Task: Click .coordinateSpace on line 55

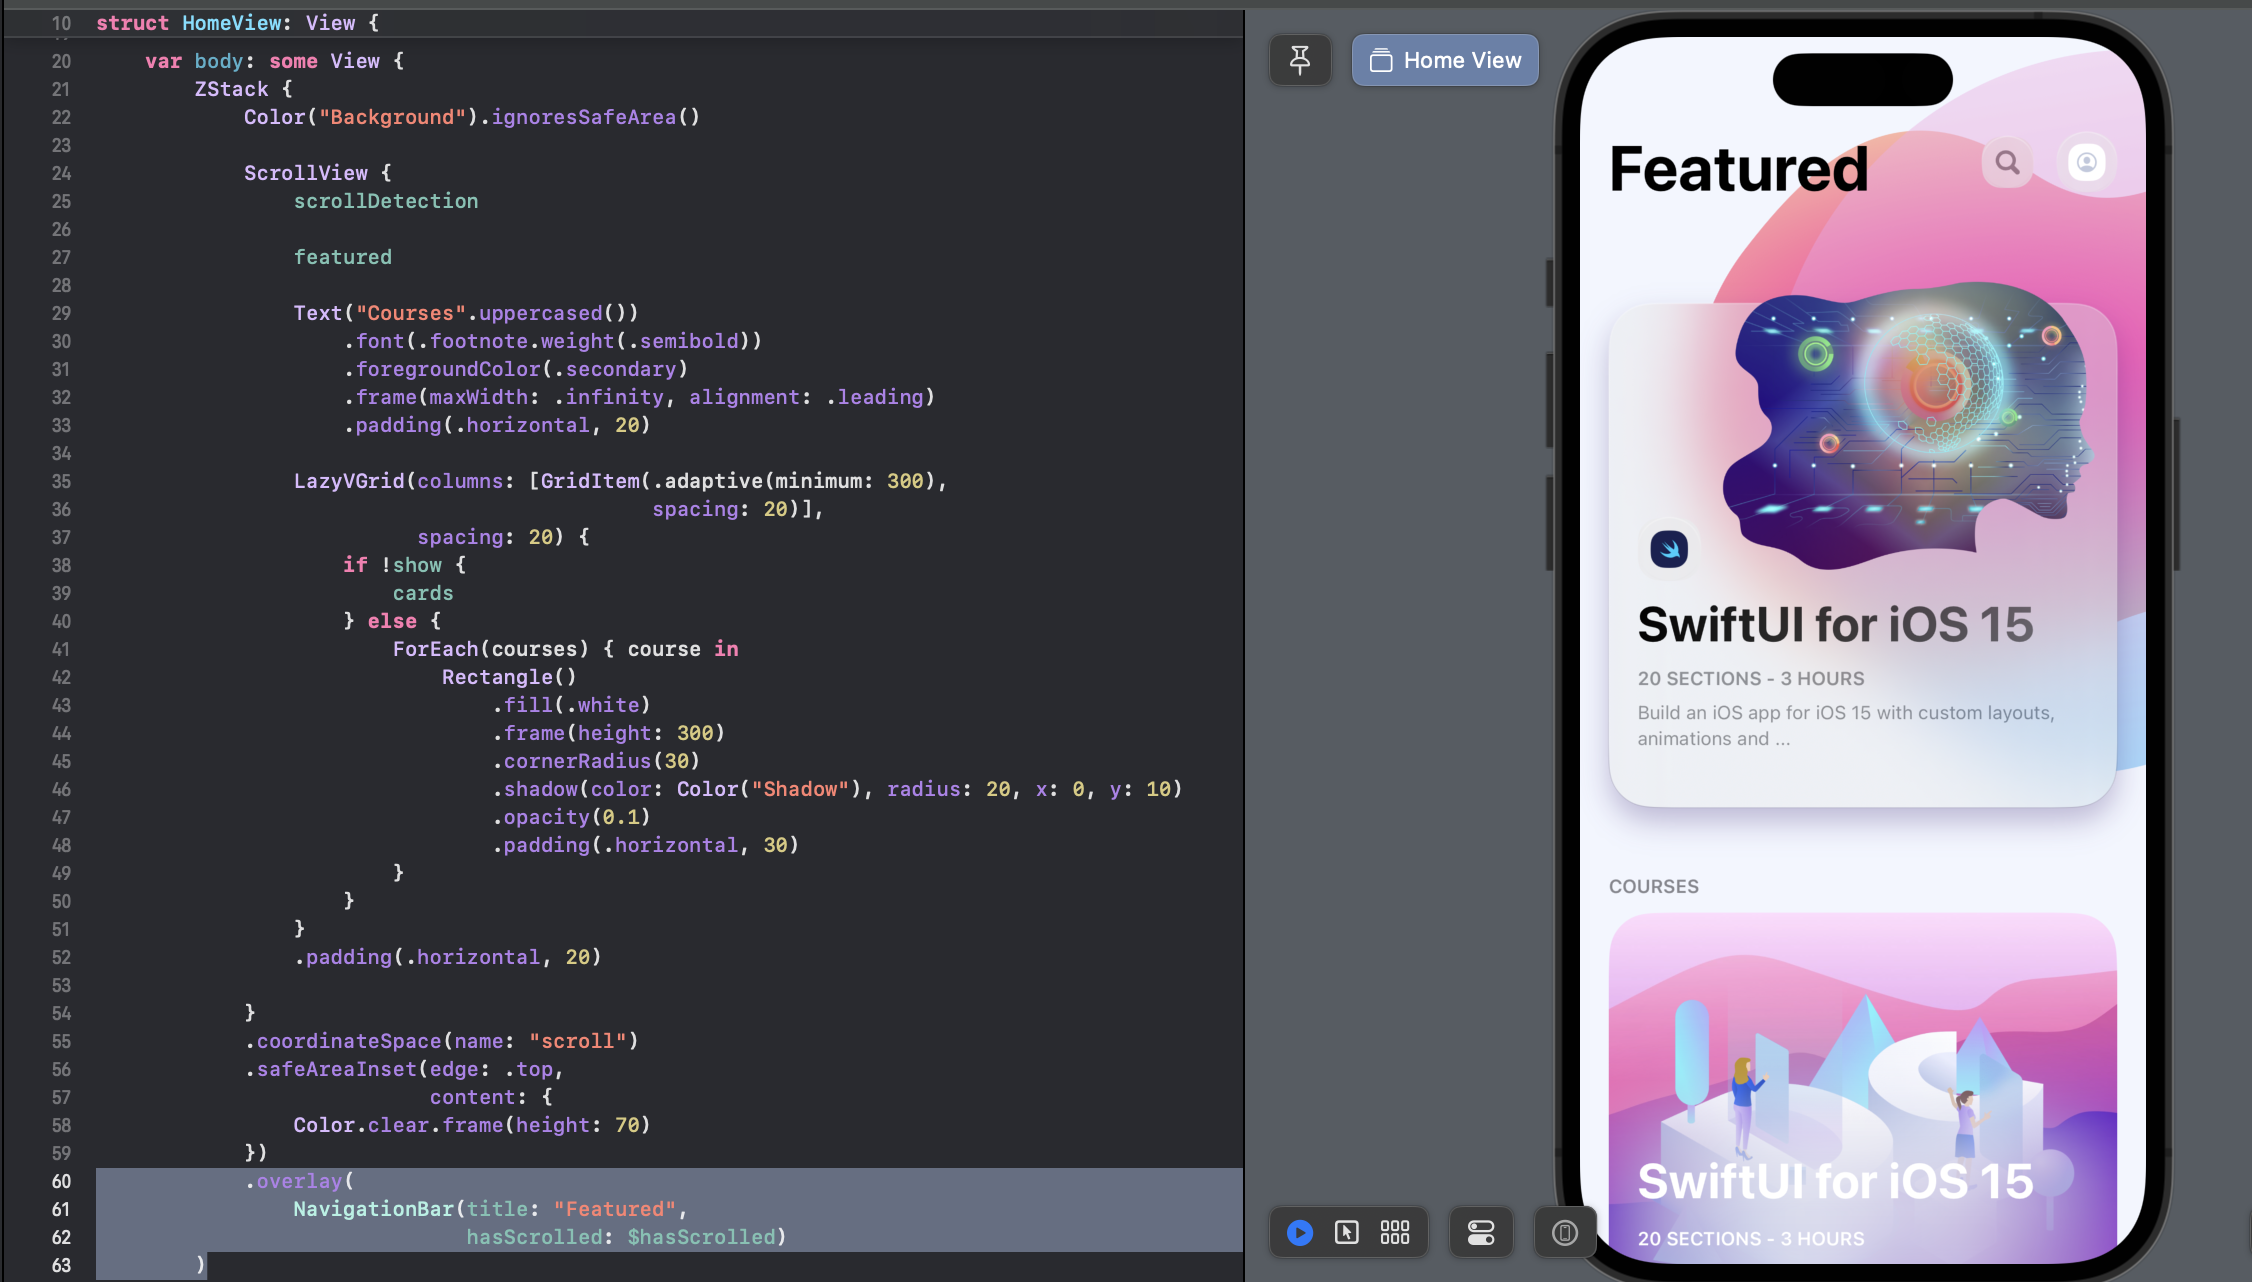Action: [343, 1041]
